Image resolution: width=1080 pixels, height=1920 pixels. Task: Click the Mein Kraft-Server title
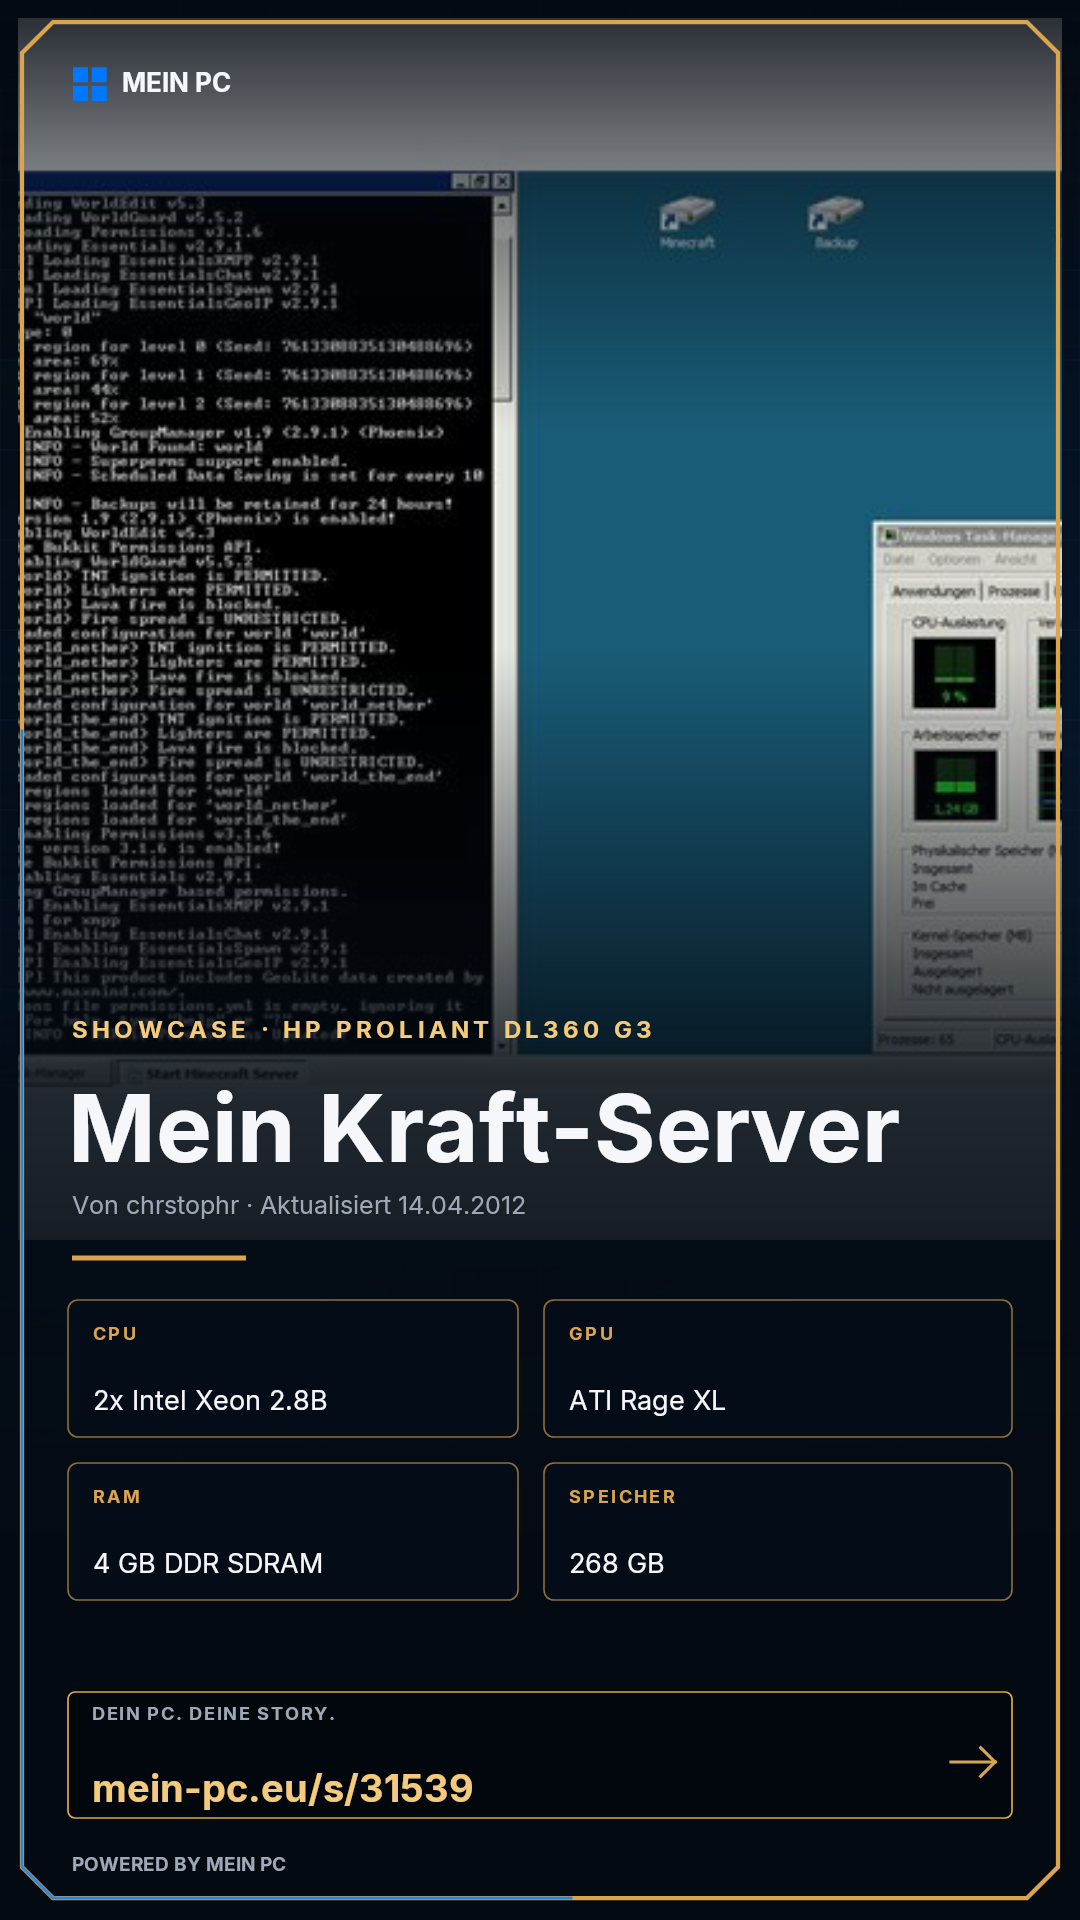[485, 1129]
